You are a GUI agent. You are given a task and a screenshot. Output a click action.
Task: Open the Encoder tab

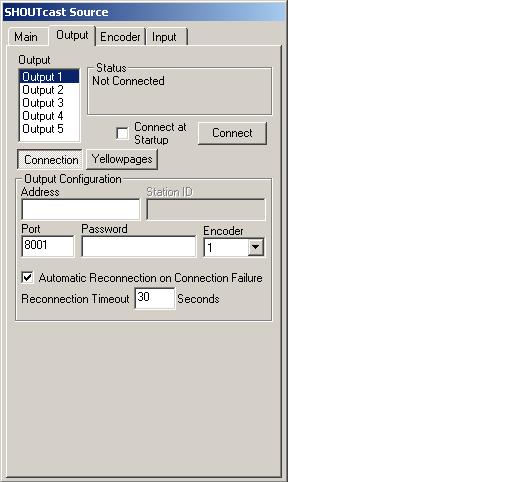(x=120, y=37)
